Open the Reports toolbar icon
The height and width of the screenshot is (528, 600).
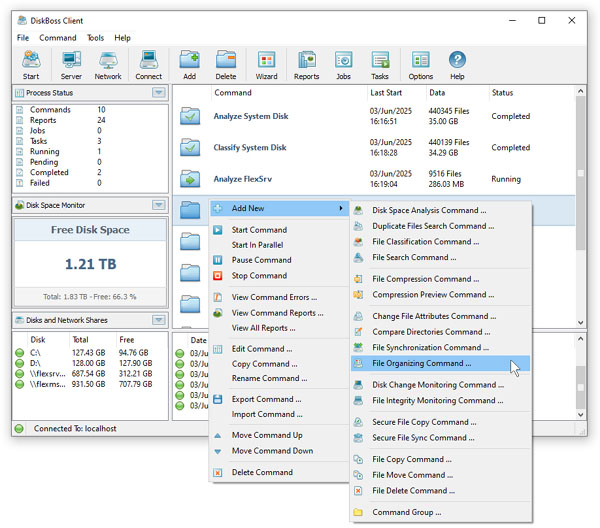307,65
